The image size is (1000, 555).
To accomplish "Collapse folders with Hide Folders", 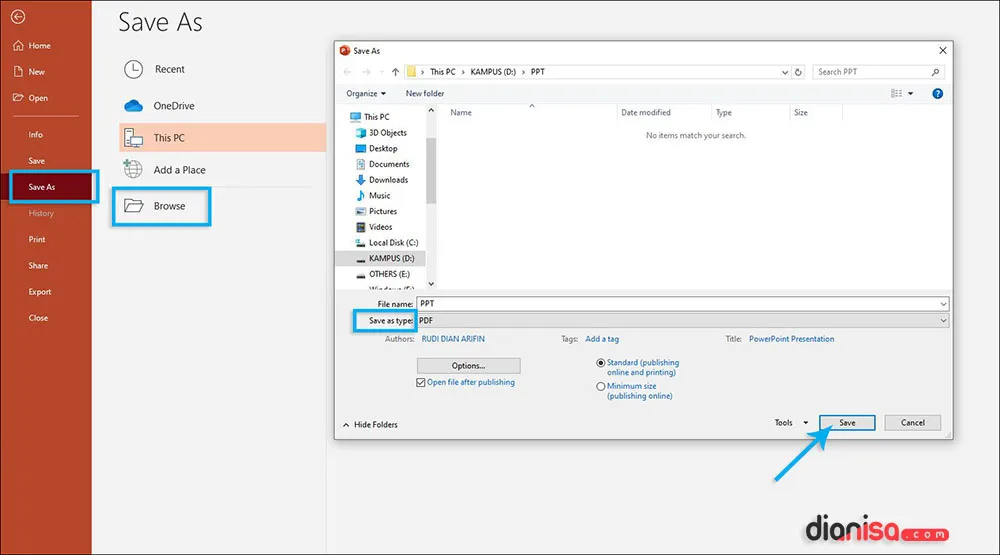I will tap(370, 424).
